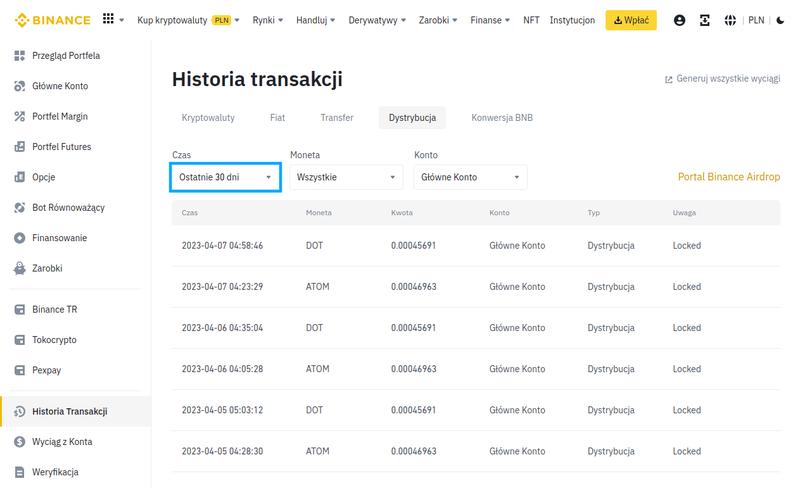The image size is (800, 488).
Task: Toggle dark mode moon icon
Action: point(780,20)
